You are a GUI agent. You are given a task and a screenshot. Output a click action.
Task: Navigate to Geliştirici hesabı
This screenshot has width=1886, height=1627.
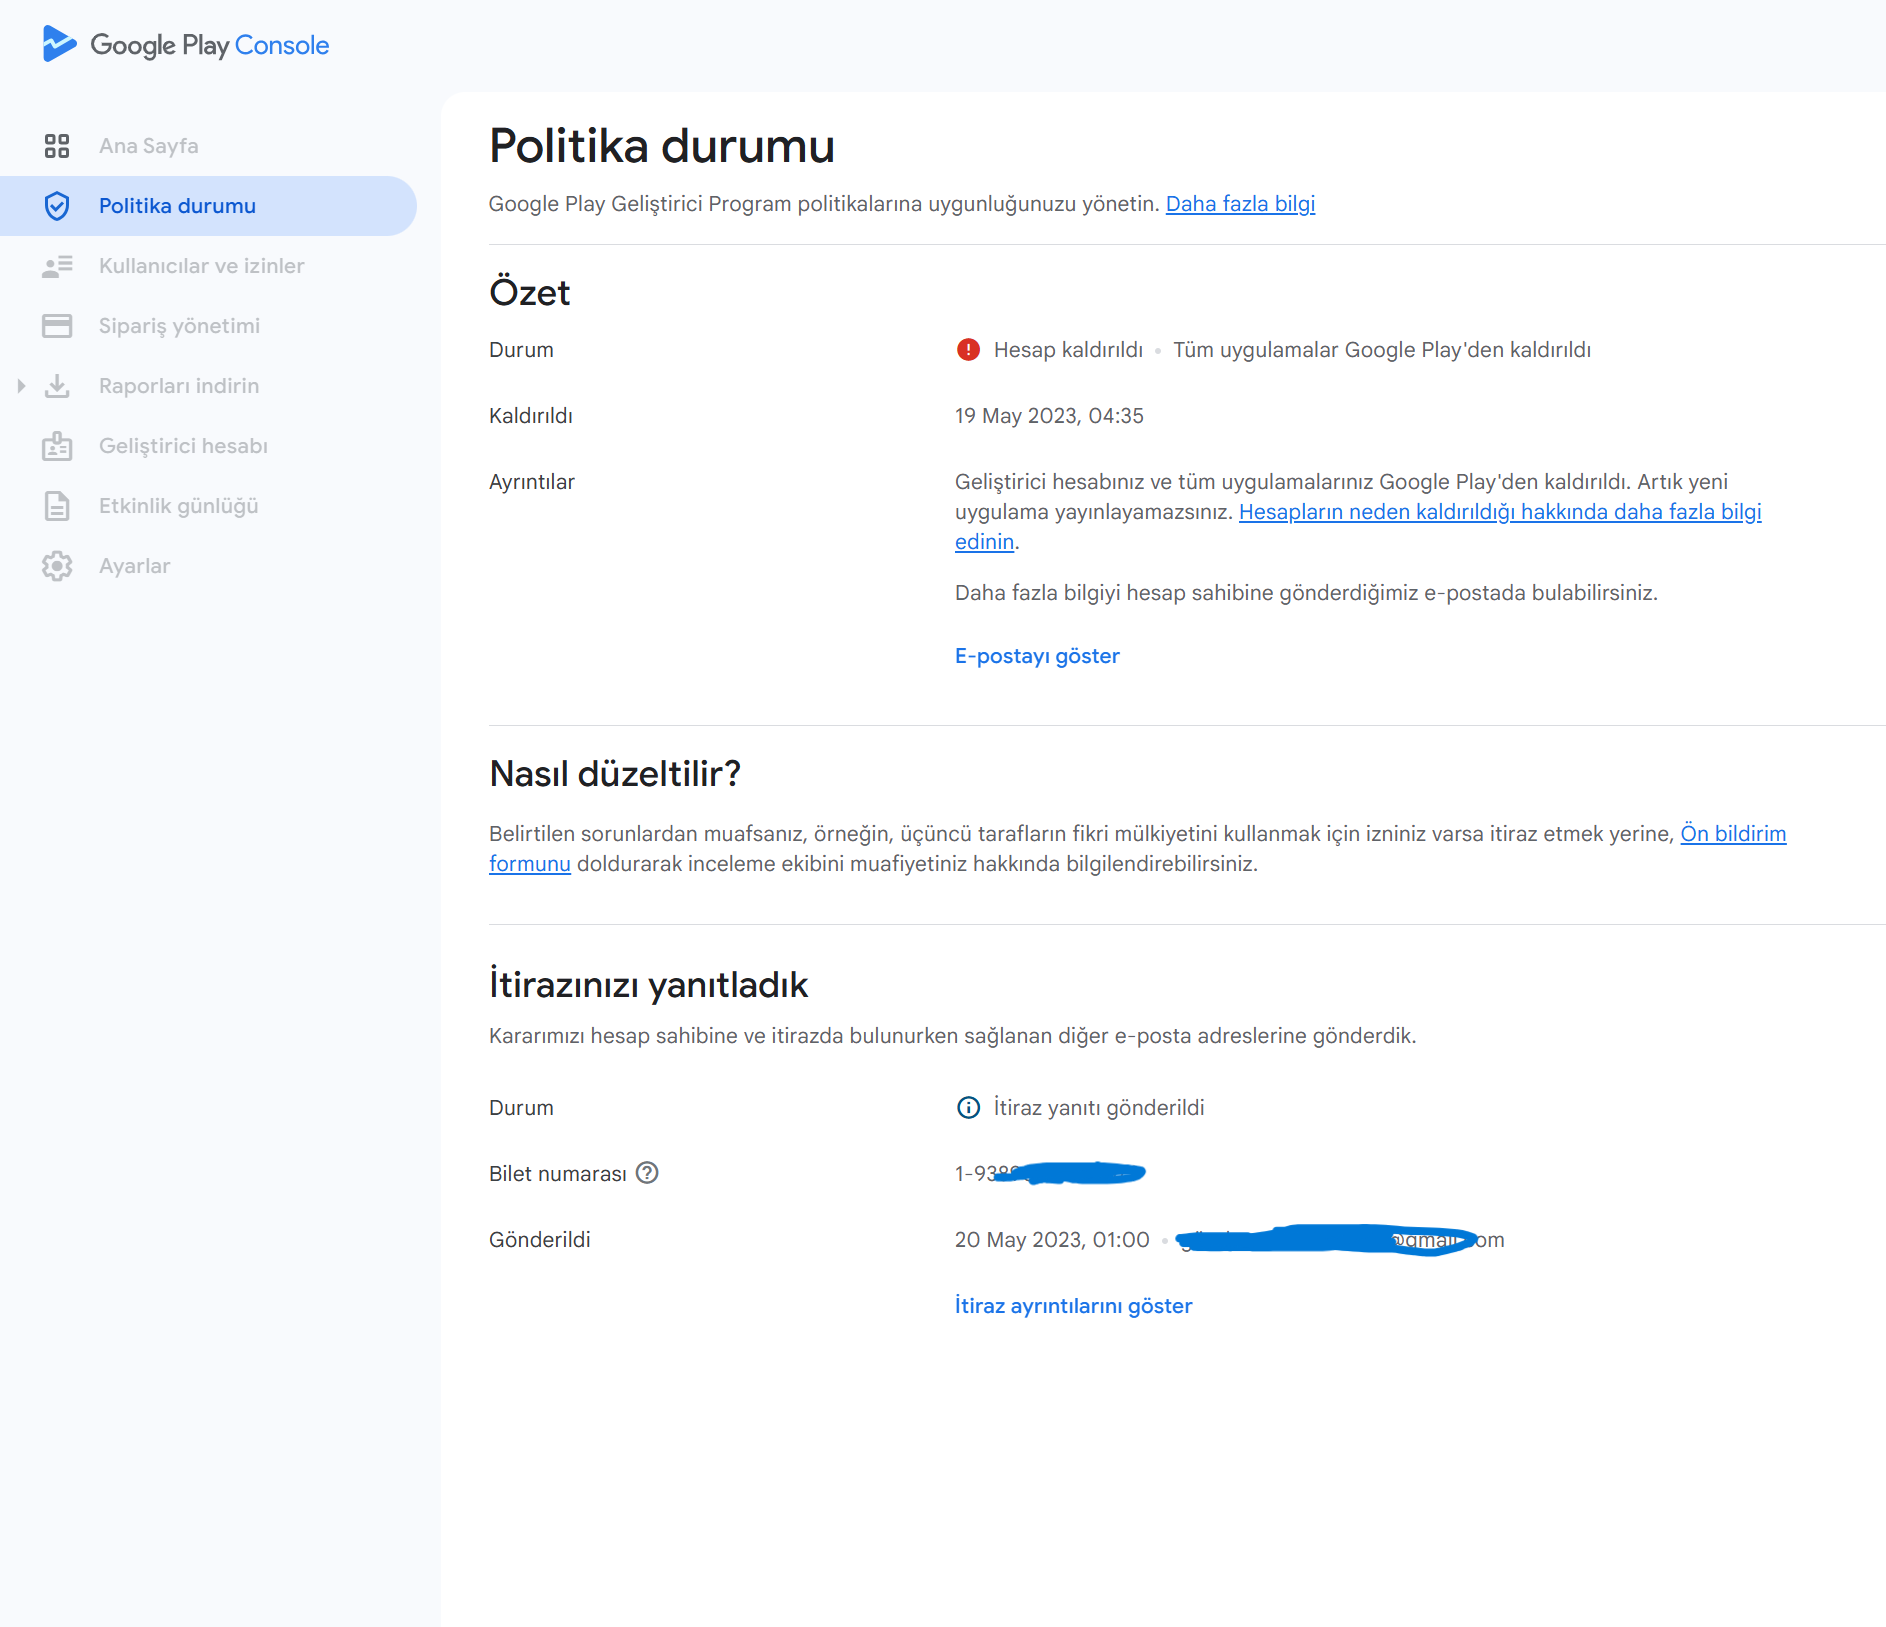point(208,446)
